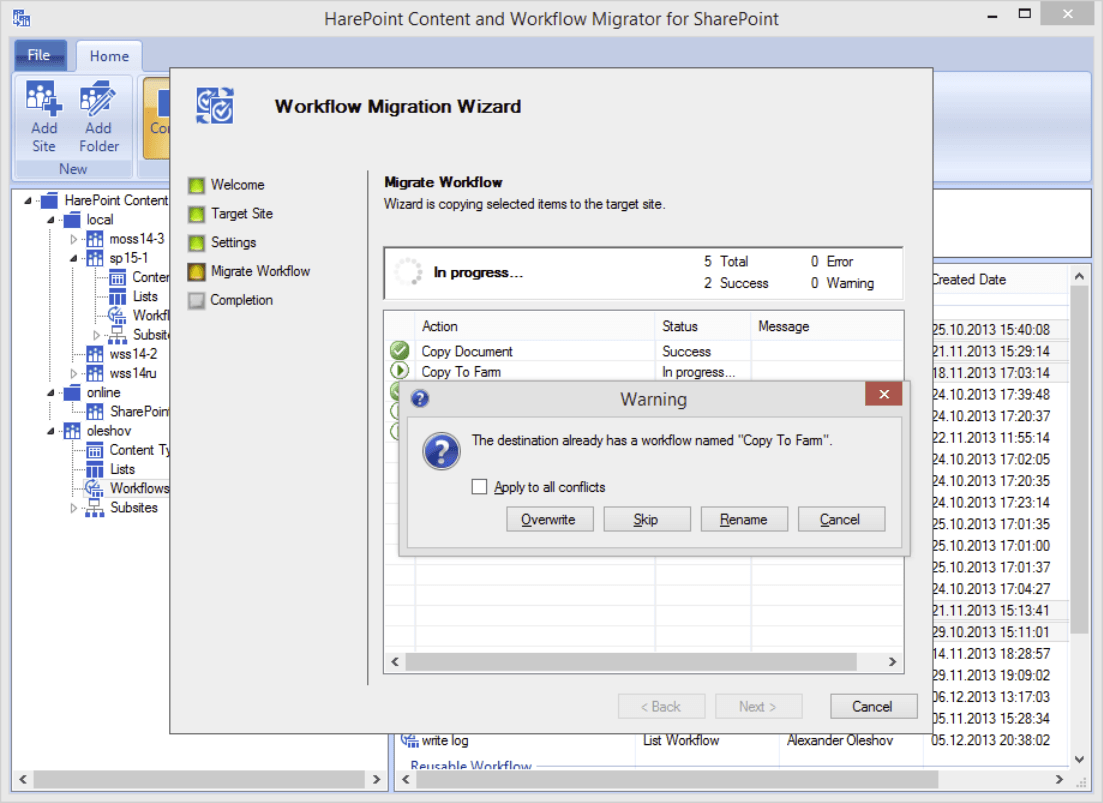This screenshot has width=1103, height=803.
Task: Collapse the online tree node
Action: 51,392
